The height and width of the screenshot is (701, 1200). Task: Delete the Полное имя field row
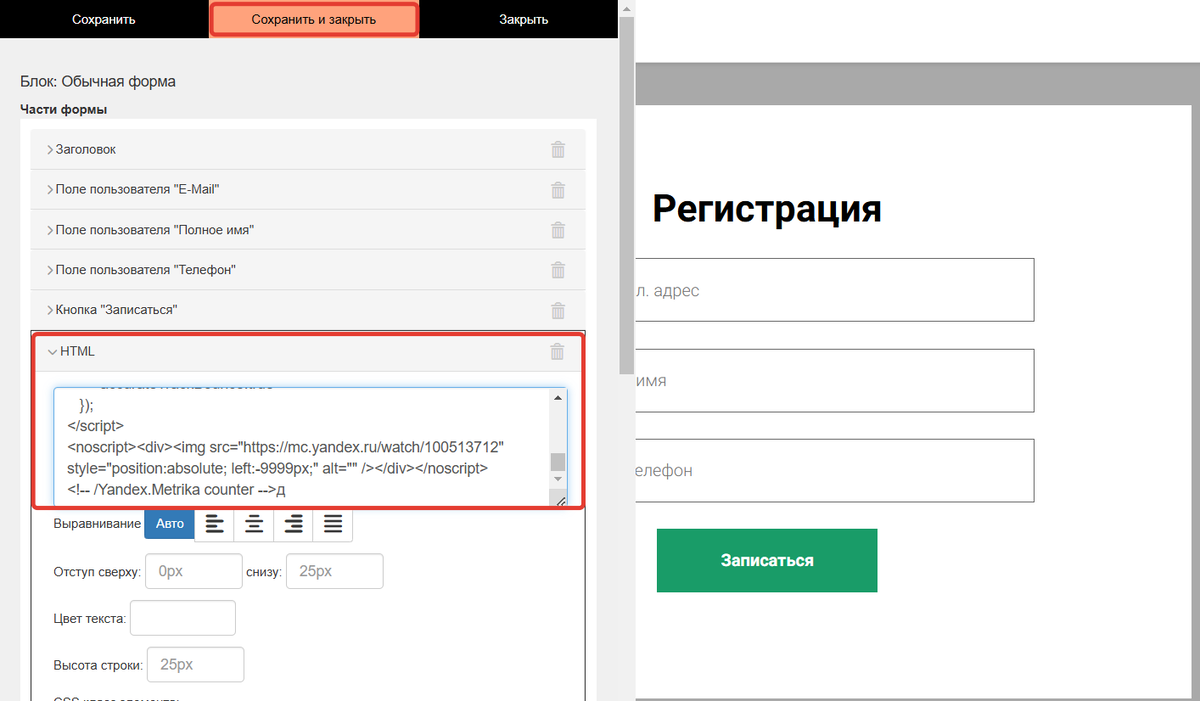tap(558, 230)
